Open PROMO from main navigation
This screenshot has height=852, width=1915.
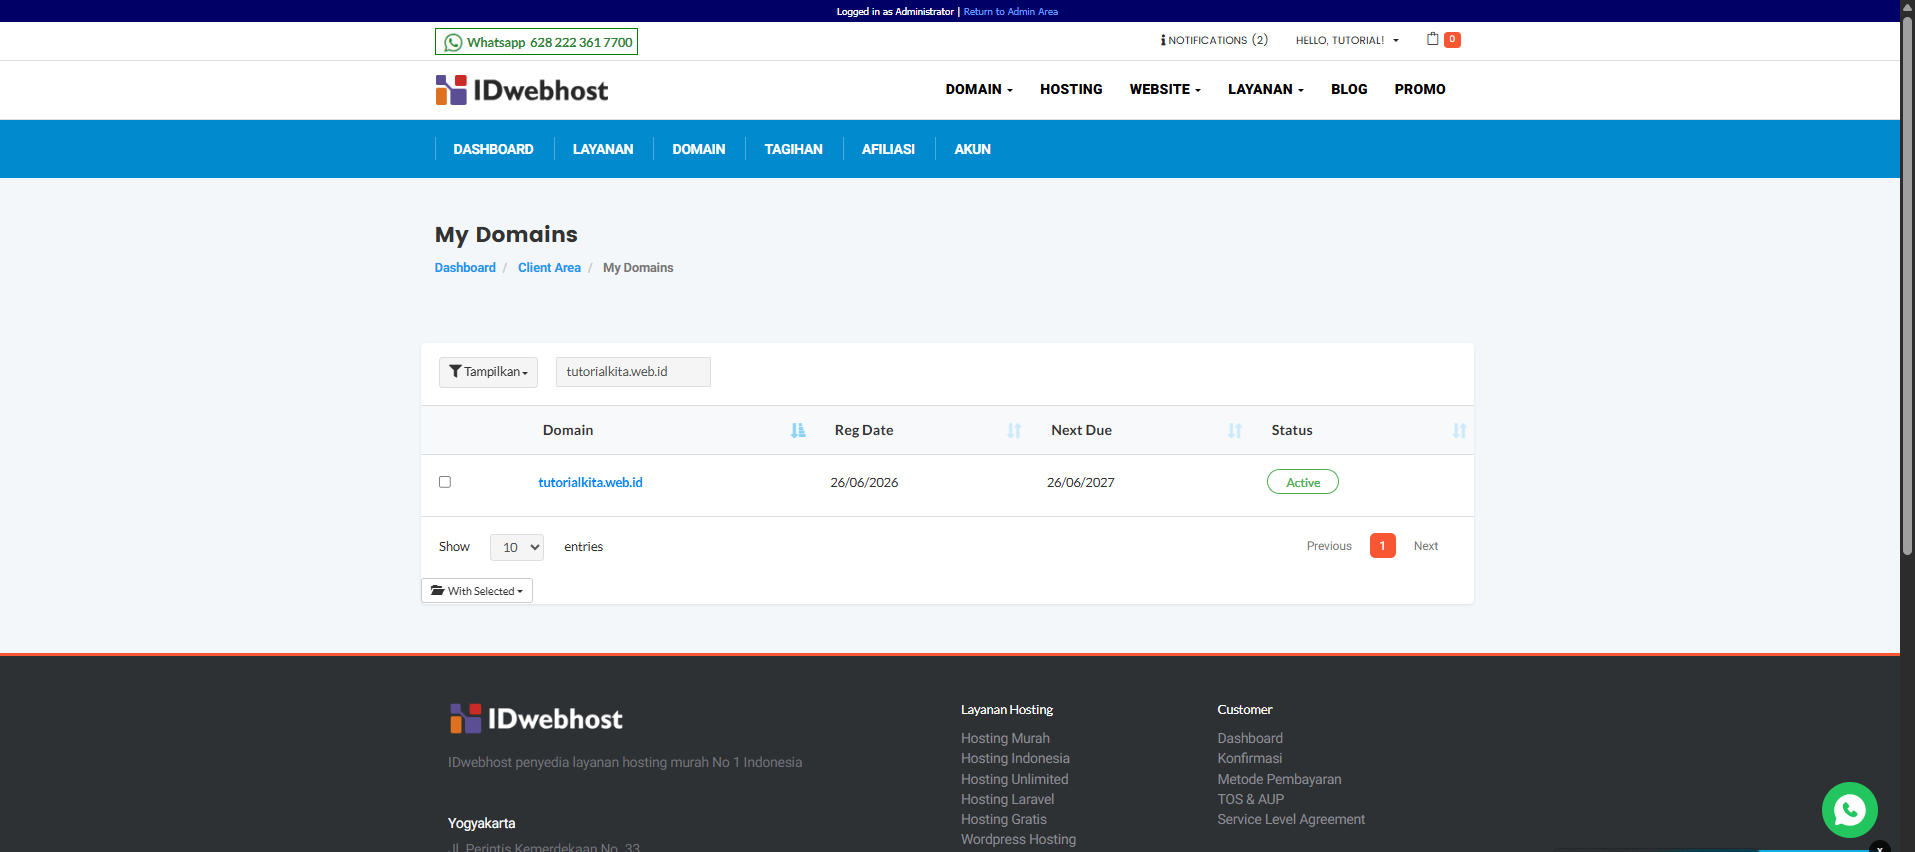(1420, 89)
